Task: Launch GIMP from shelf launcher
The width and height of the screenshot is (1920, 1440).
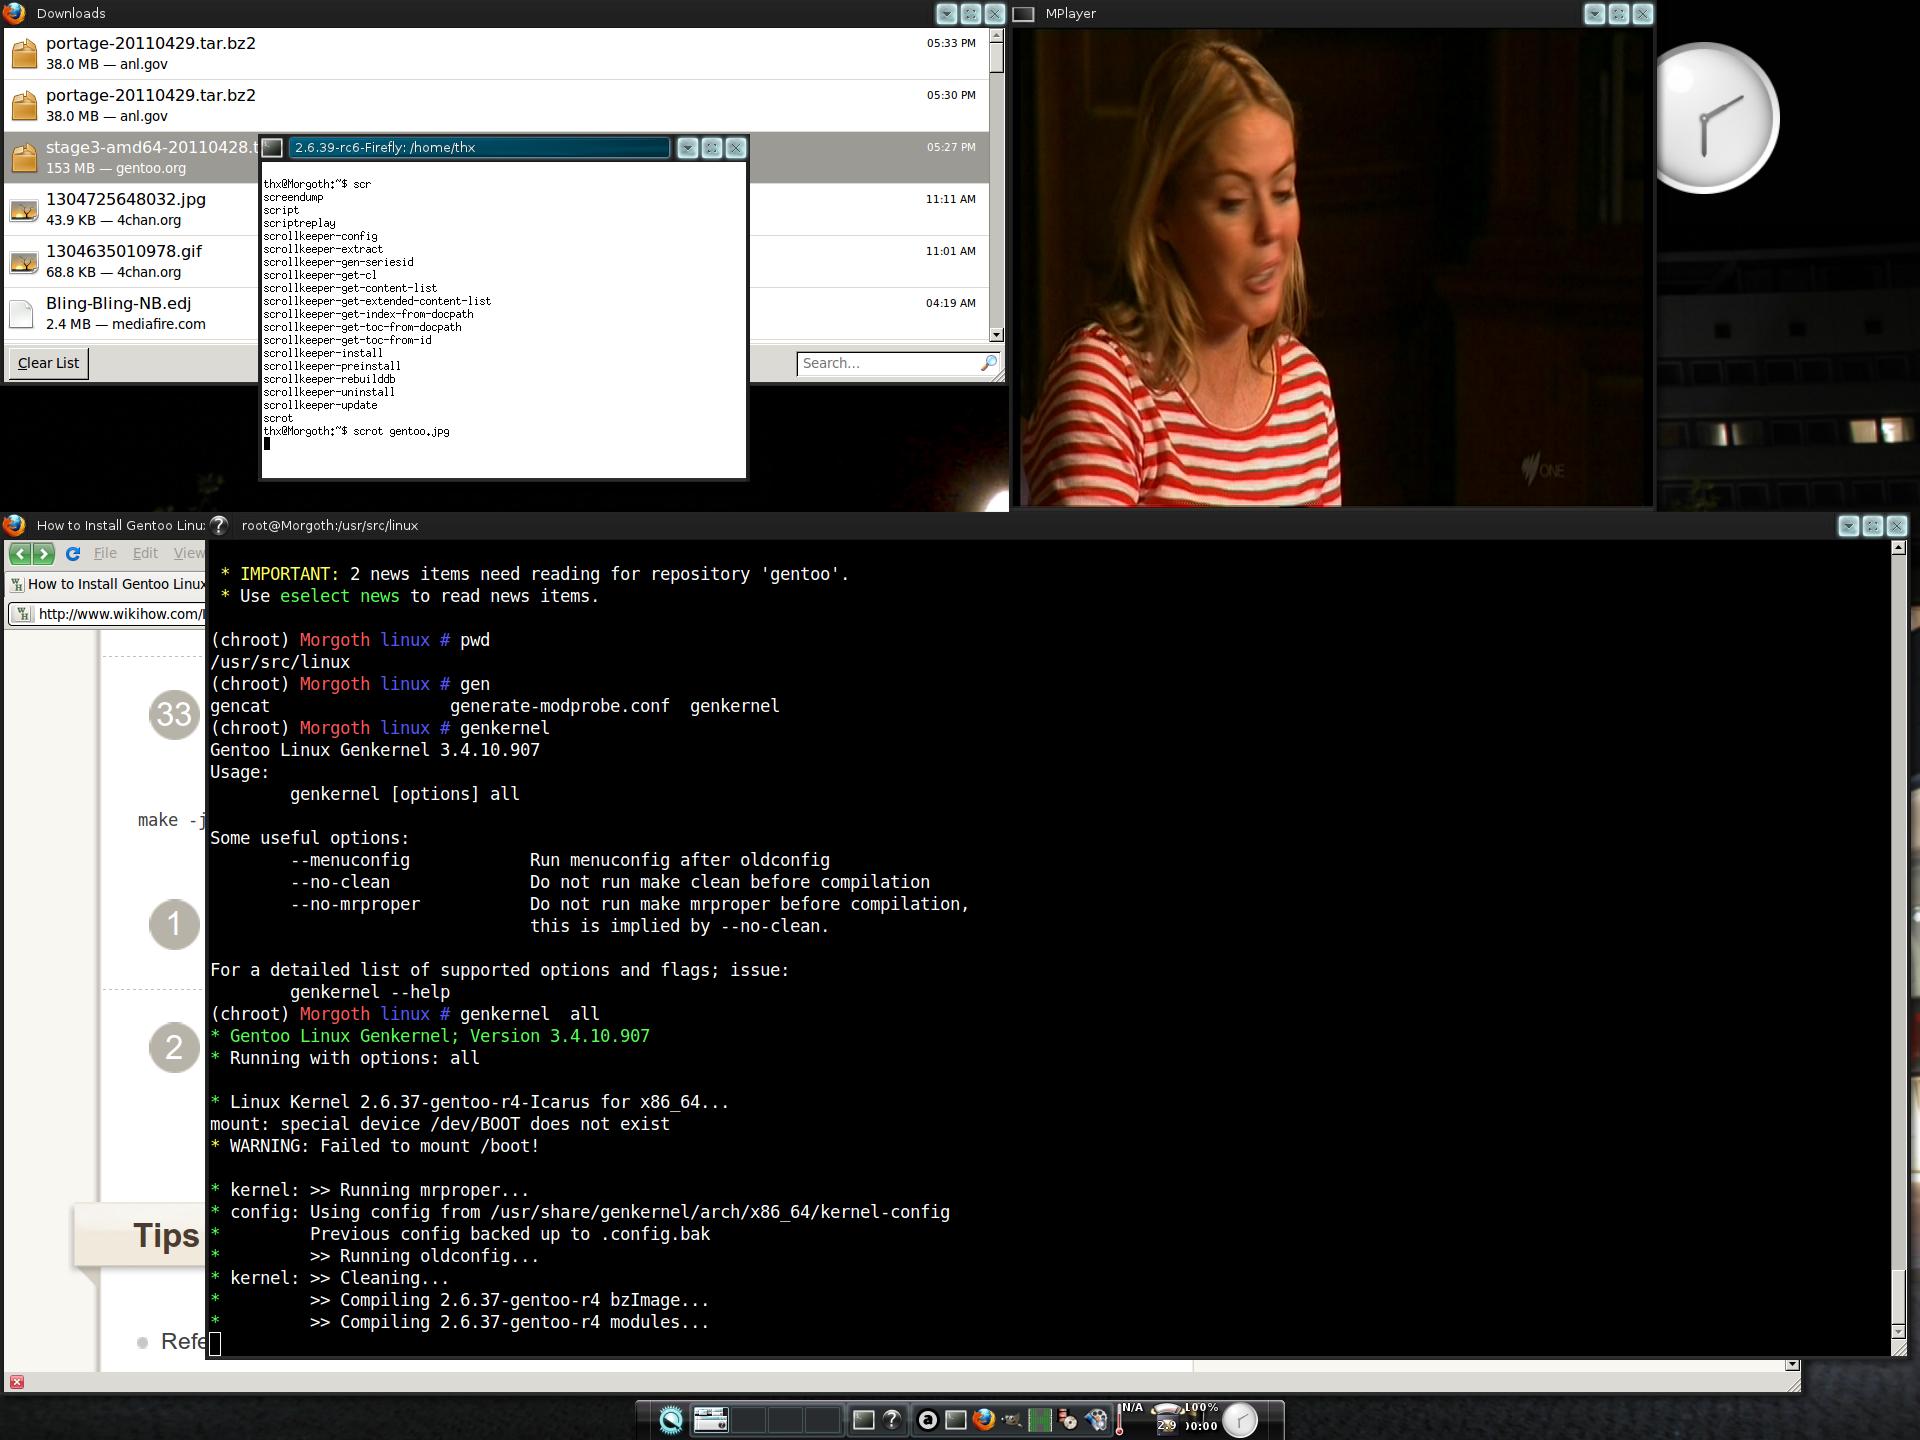Action: [x=1012, y=1420]
